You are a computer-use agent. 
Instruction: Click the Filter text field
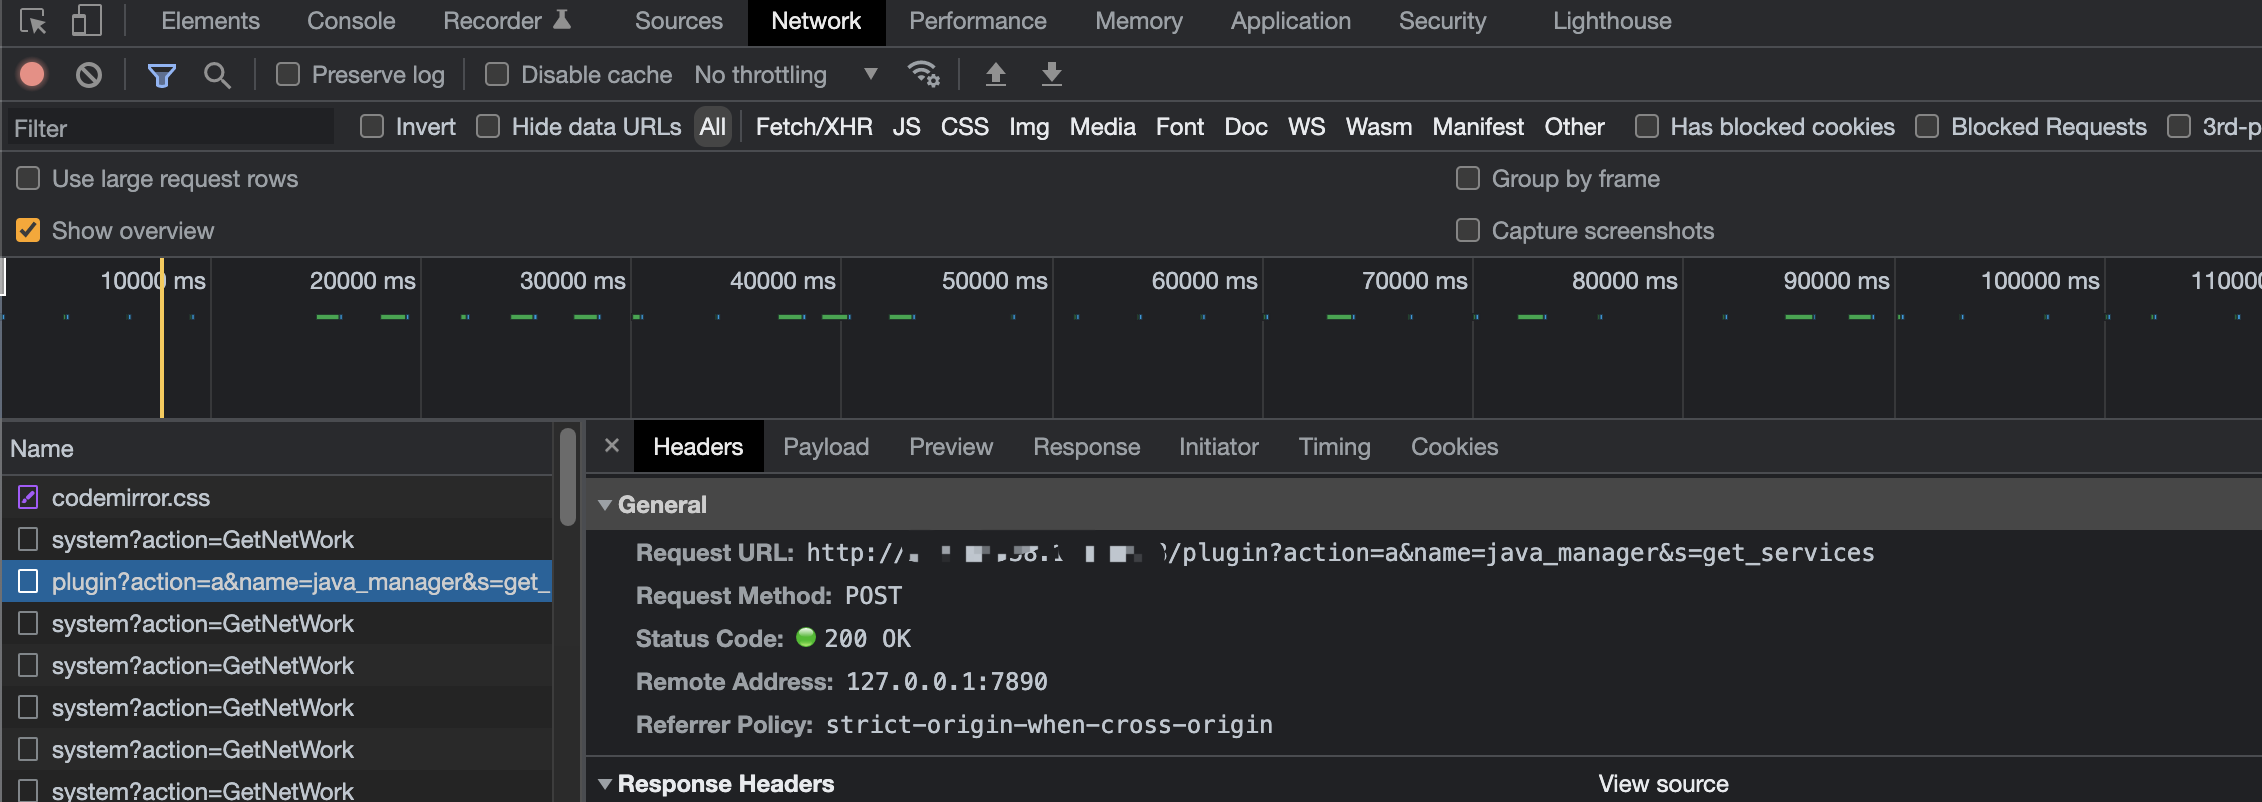(x=170, y=128)
